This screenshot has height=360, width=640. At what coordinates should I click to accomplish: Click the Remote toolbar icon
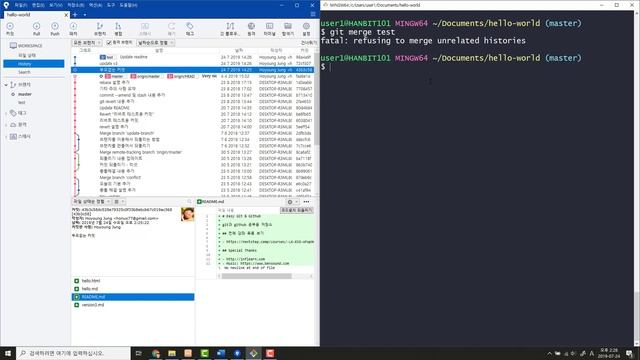coord(251,29)
